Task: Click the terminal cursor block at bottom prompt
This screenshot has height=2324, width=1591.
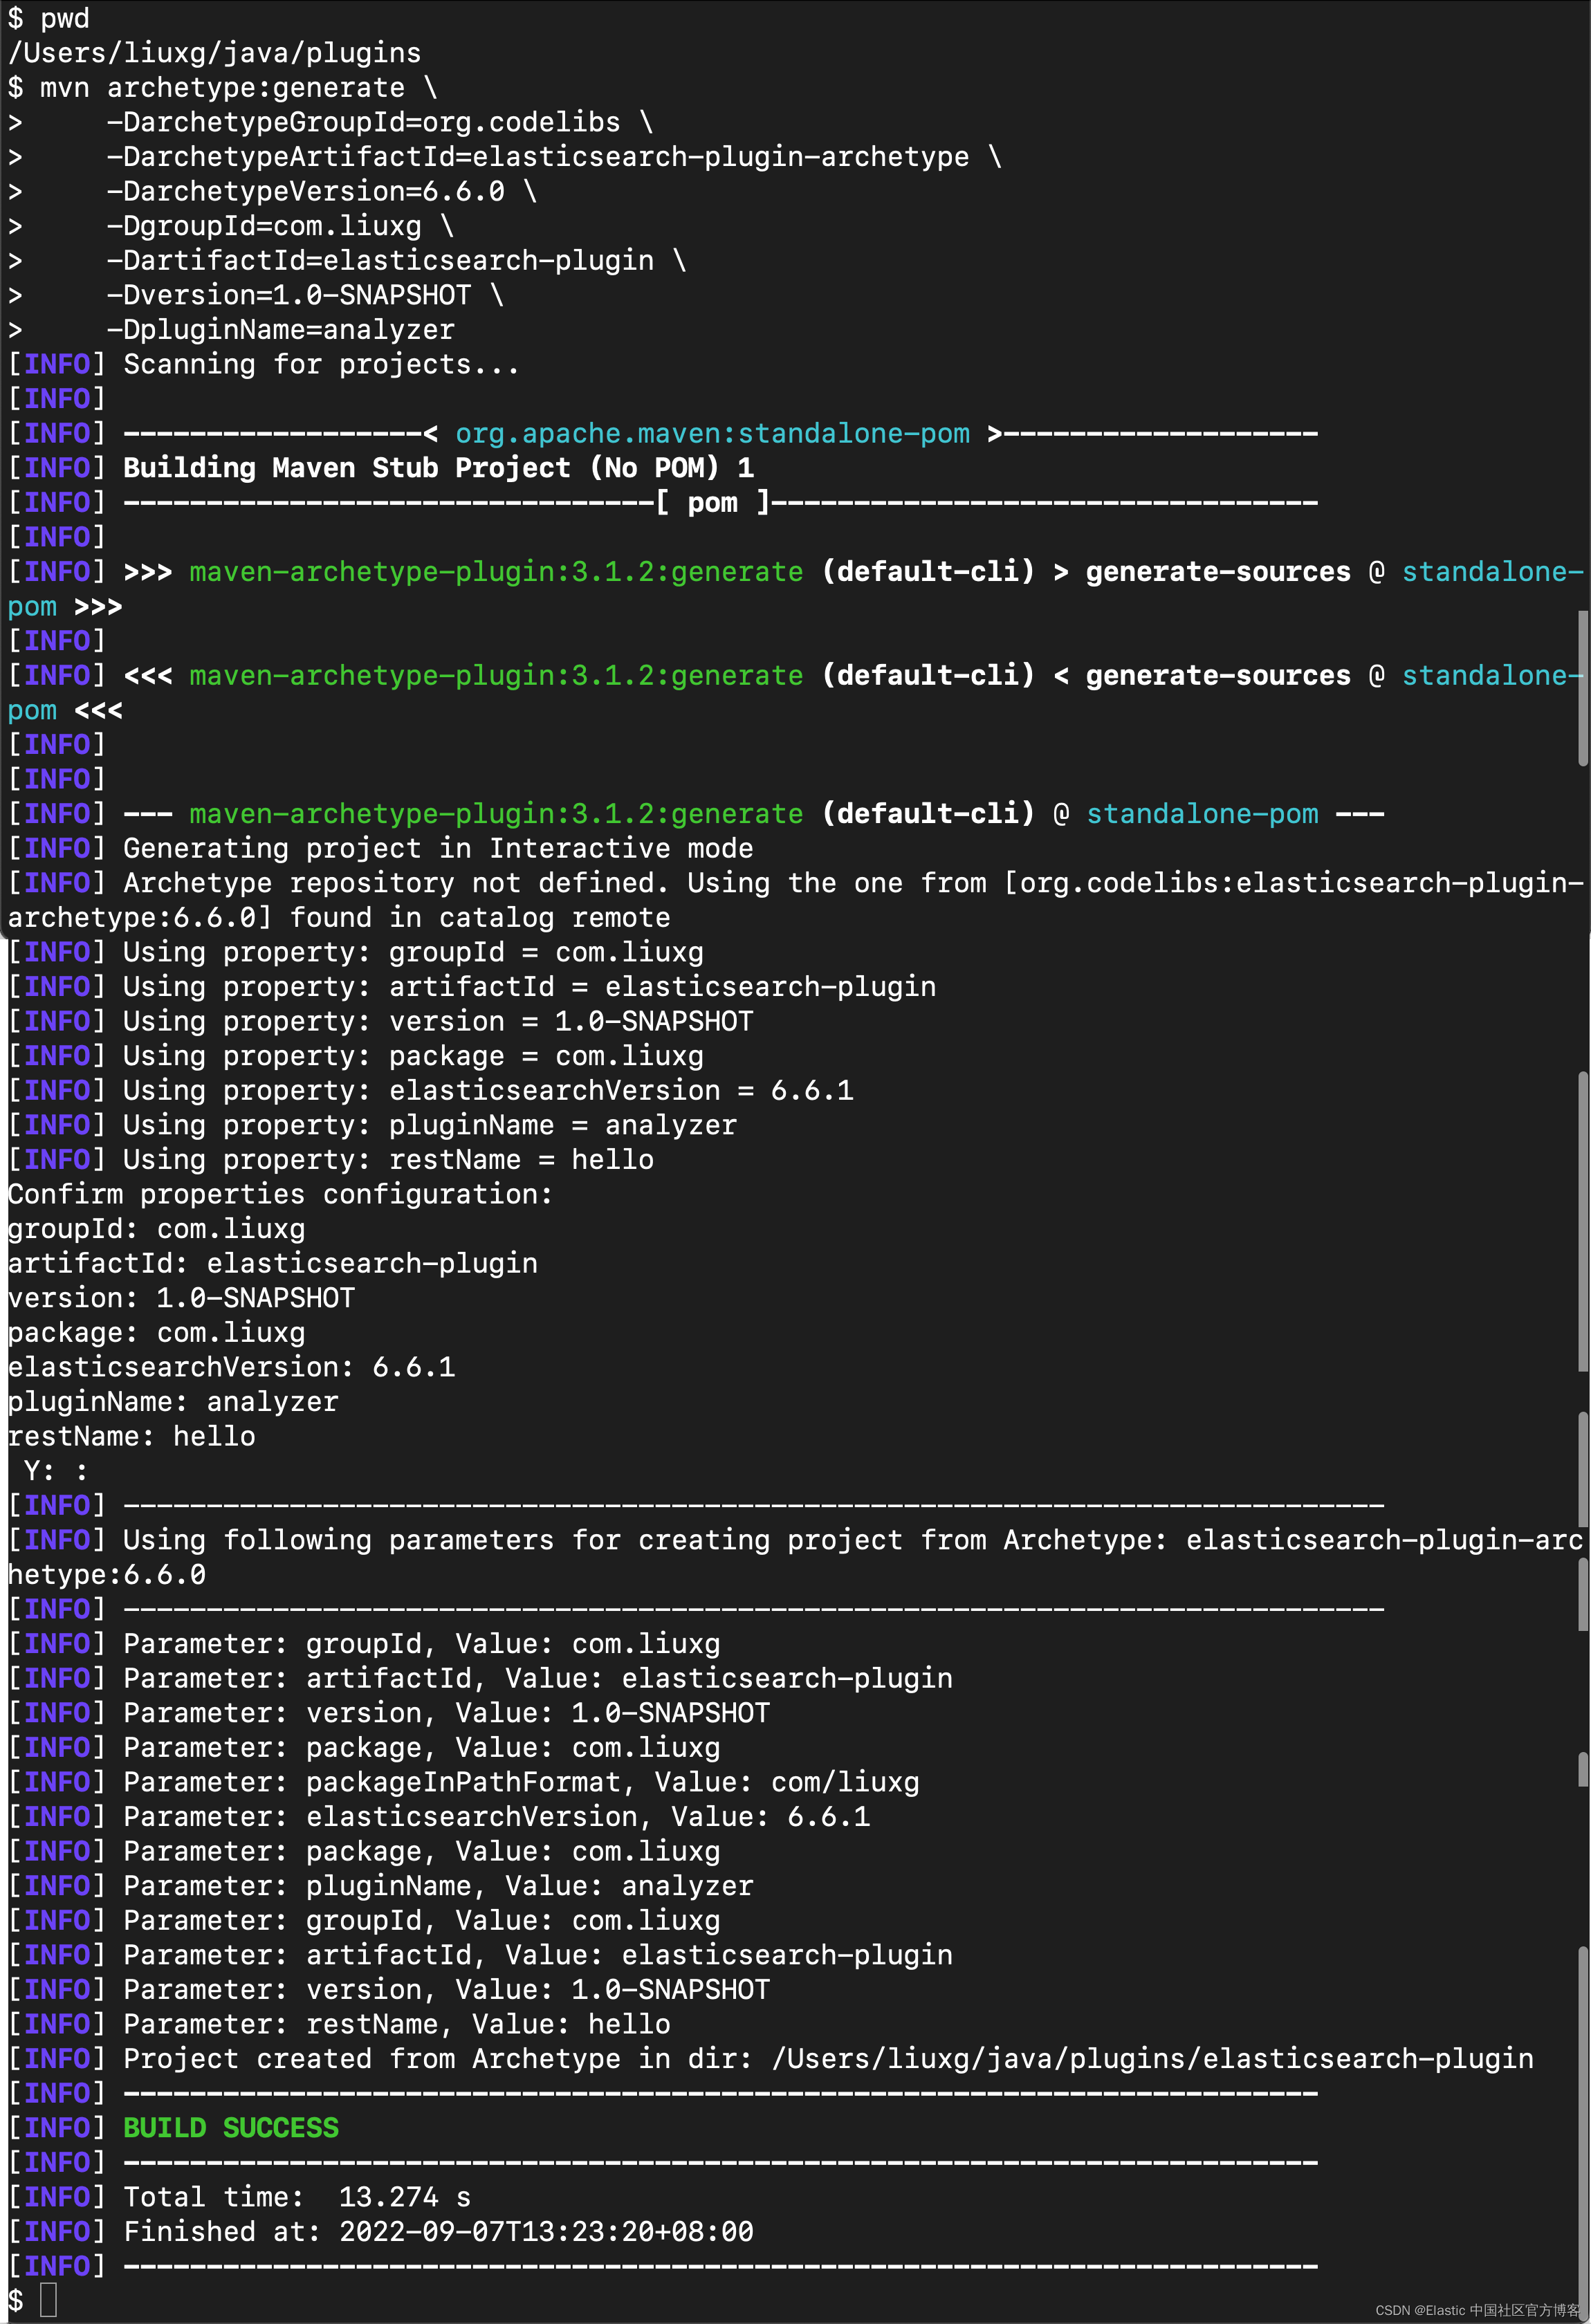Action: [x=48, y=2300]
